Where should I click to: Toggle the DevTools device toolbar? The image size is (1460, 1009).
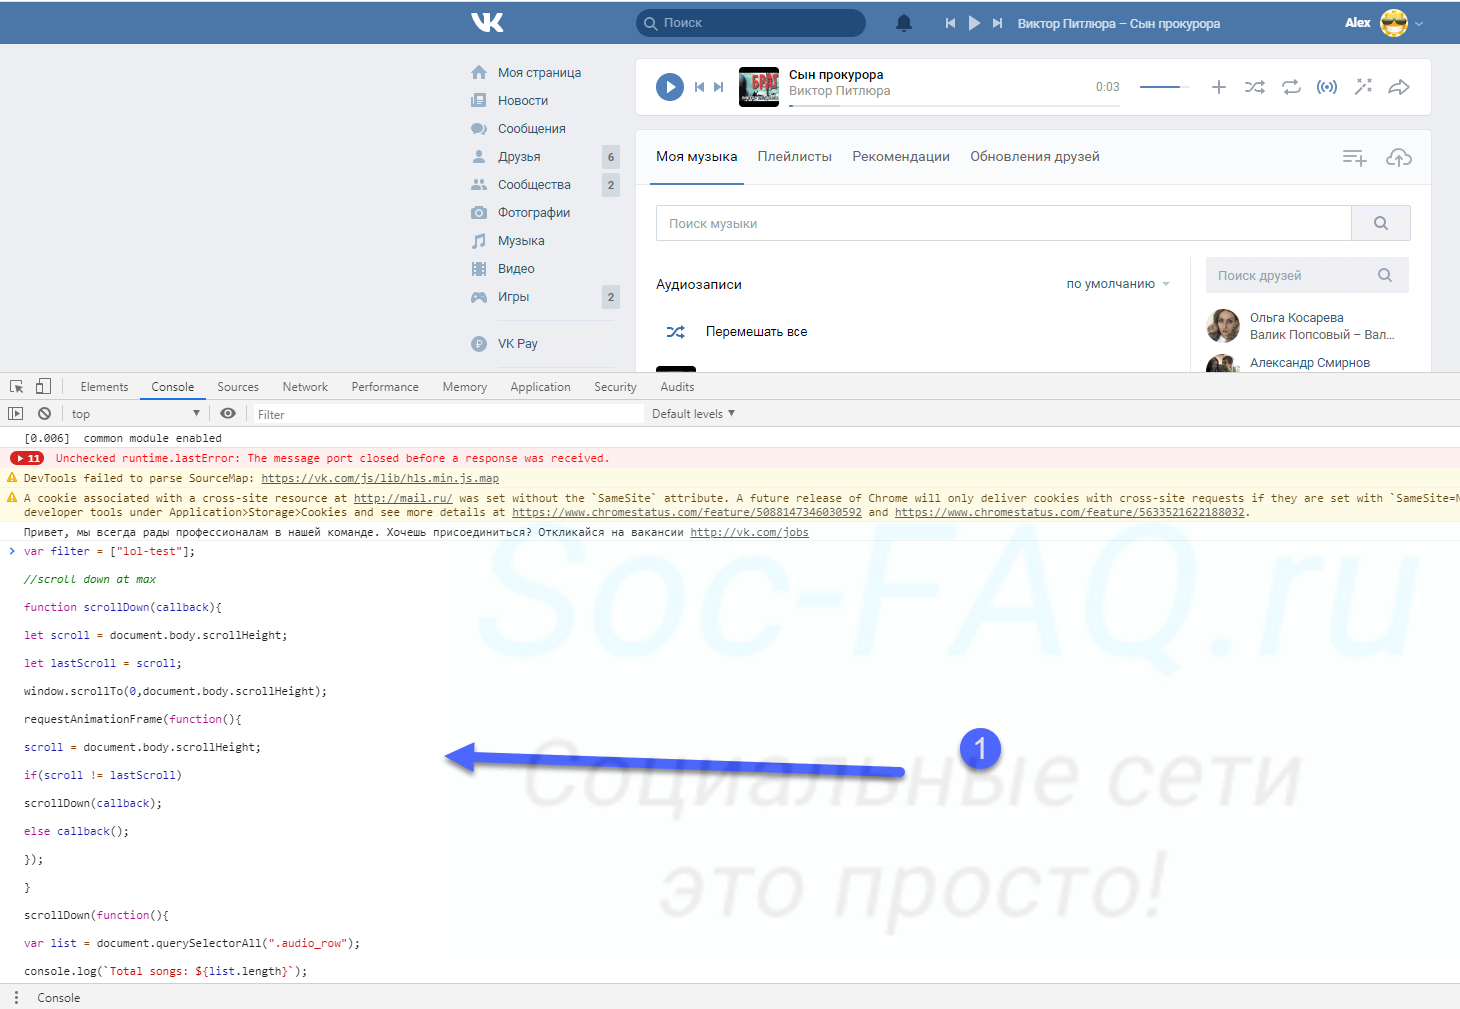coord(43,387)
